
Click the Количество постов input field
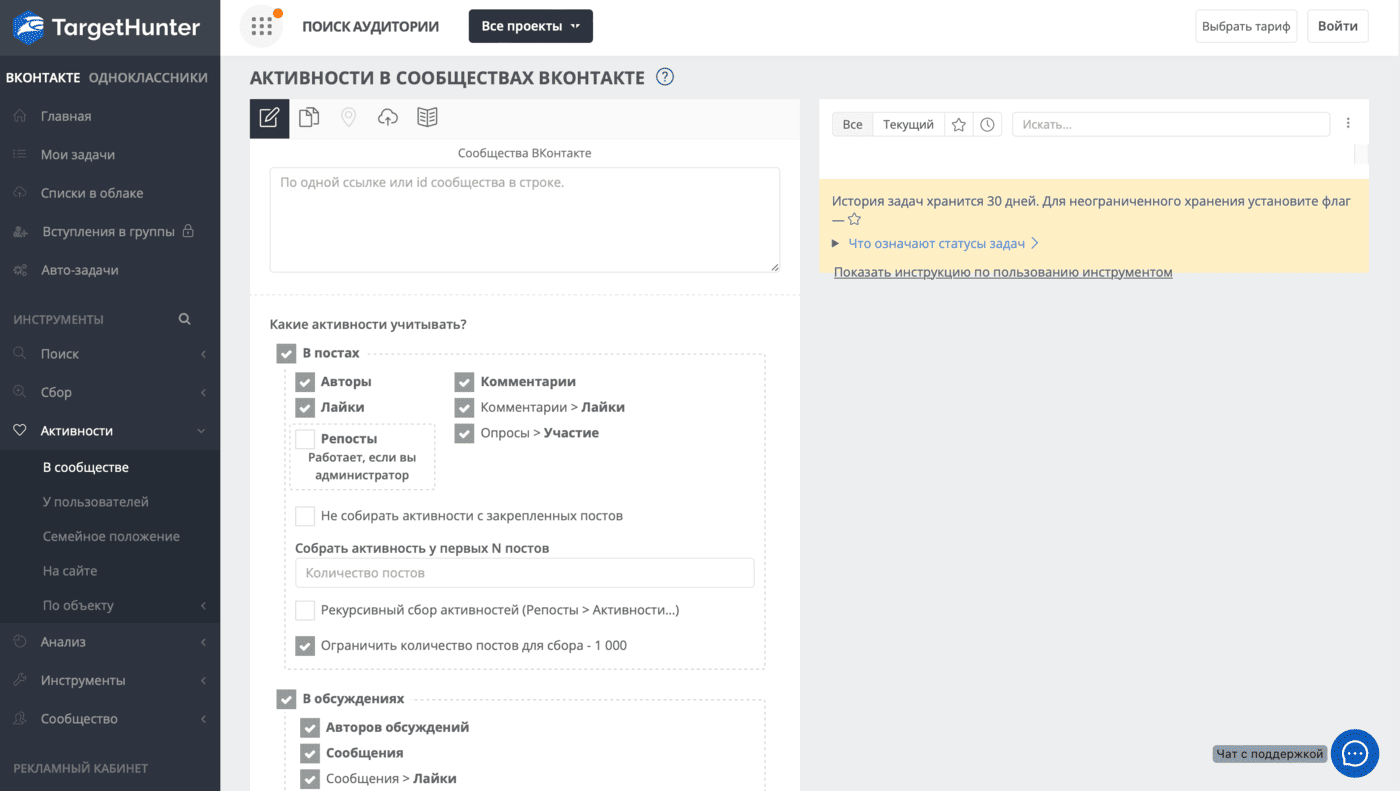[525, 573]
